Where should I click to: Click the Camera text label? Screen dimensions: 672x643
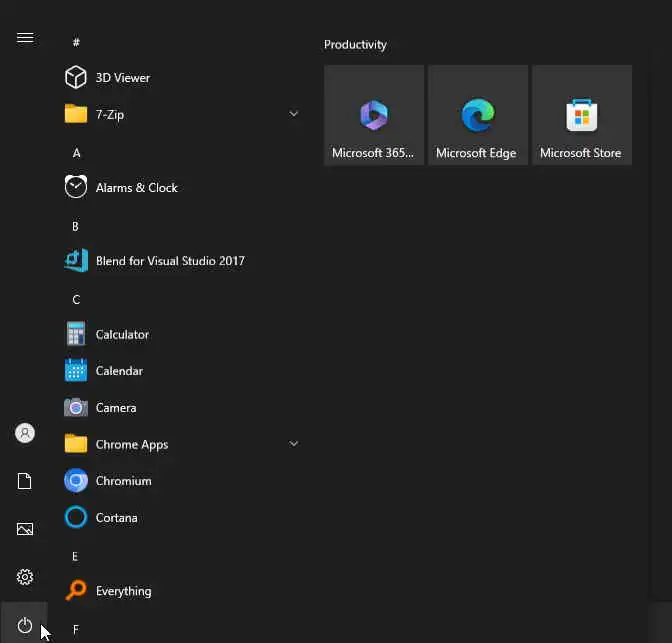(116, 408)
